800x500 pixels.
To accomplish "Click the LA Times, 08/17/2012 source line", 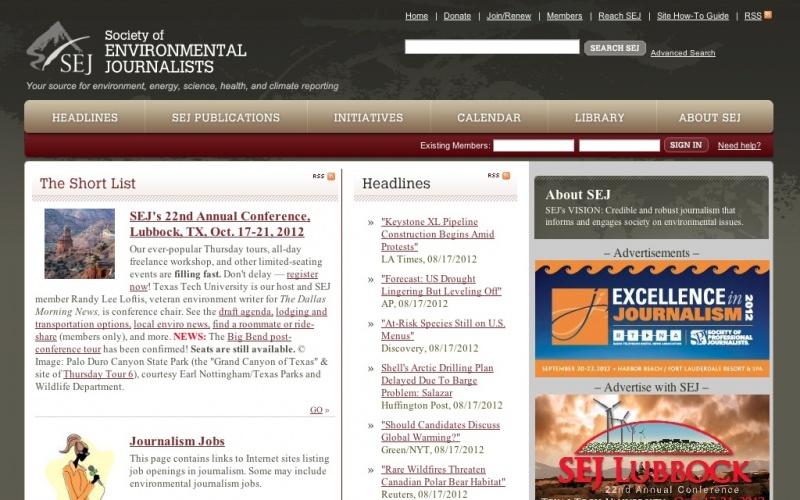I will pyautogui.click(x=429, y=259).
